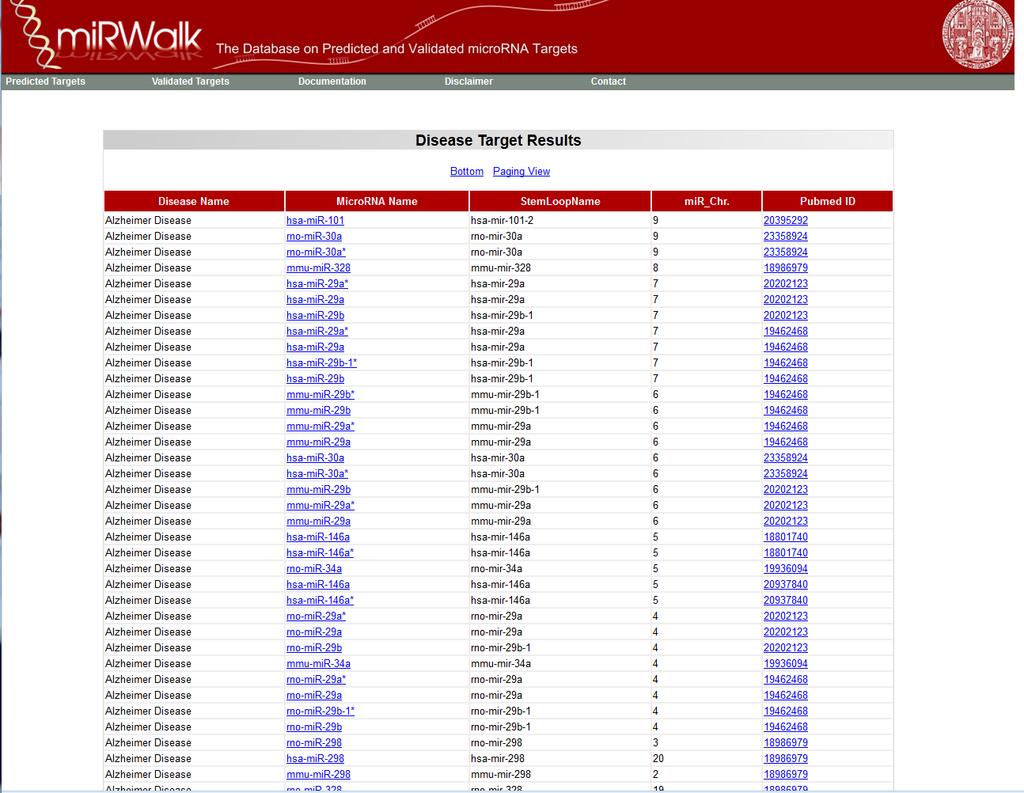
Task: Open the mmu-miR-29b* link
Action: click(320, 395)
